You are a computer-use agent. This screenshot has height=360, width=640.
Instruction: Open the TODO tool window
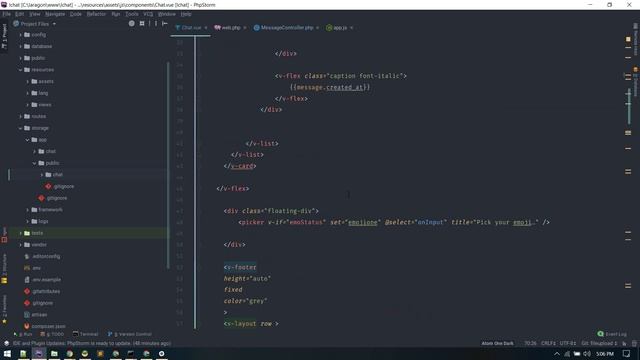[x=52, y=334]
